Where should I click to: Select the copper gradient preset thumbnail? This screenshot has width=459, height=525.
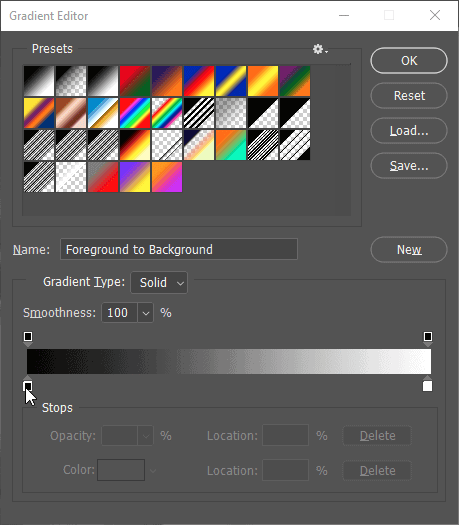(71, 113)
